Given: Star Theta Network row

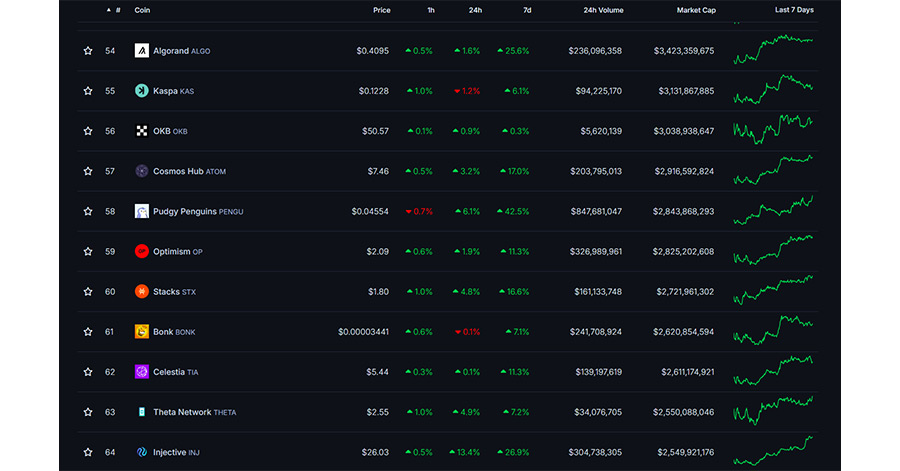Looking at the screenshot, I should [x=88, y=412].
